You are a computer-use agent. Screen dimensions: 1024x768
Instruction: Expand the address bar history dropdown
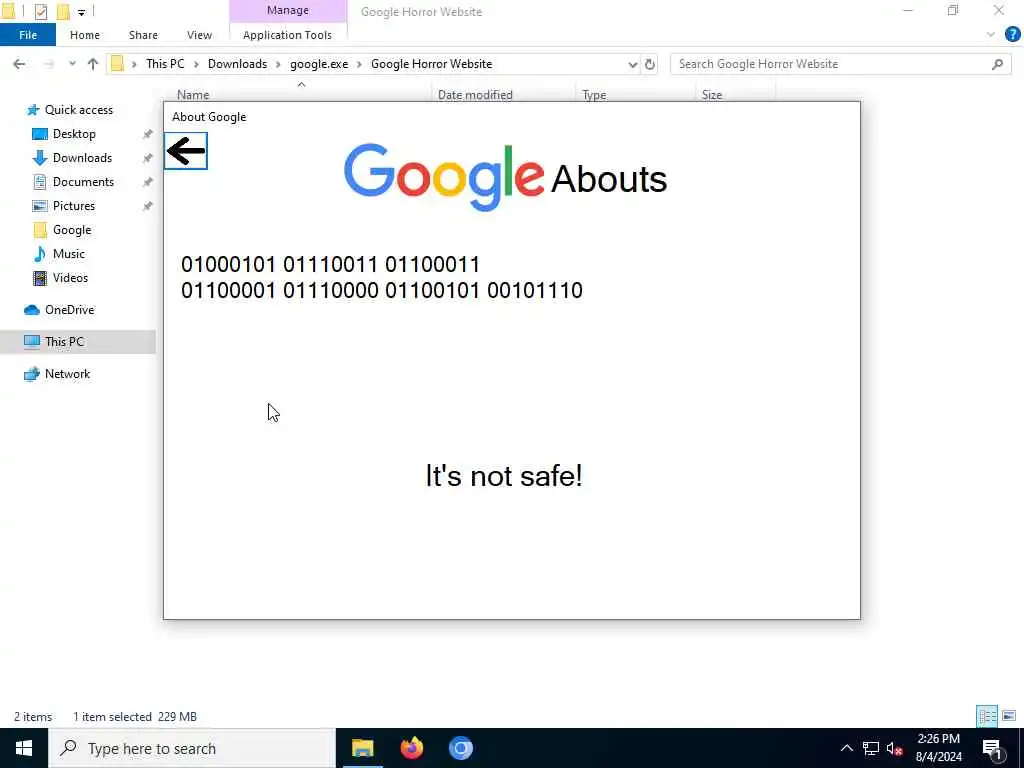coord(632,64)
